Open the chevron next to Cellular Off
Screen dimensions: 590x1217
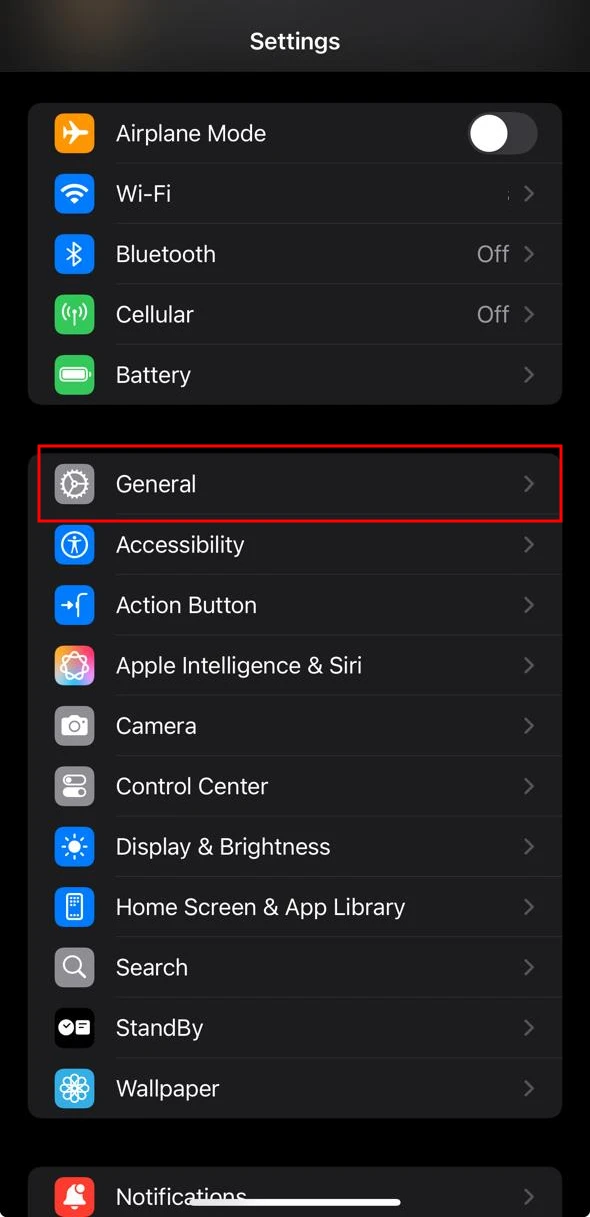(x=529, y=314)
